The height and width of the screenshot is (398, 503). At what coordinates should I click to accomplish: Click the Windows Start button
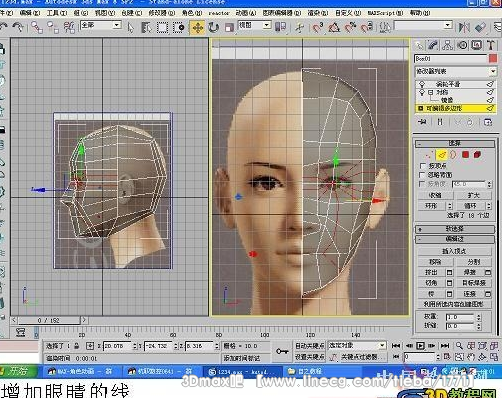[18, 371]
